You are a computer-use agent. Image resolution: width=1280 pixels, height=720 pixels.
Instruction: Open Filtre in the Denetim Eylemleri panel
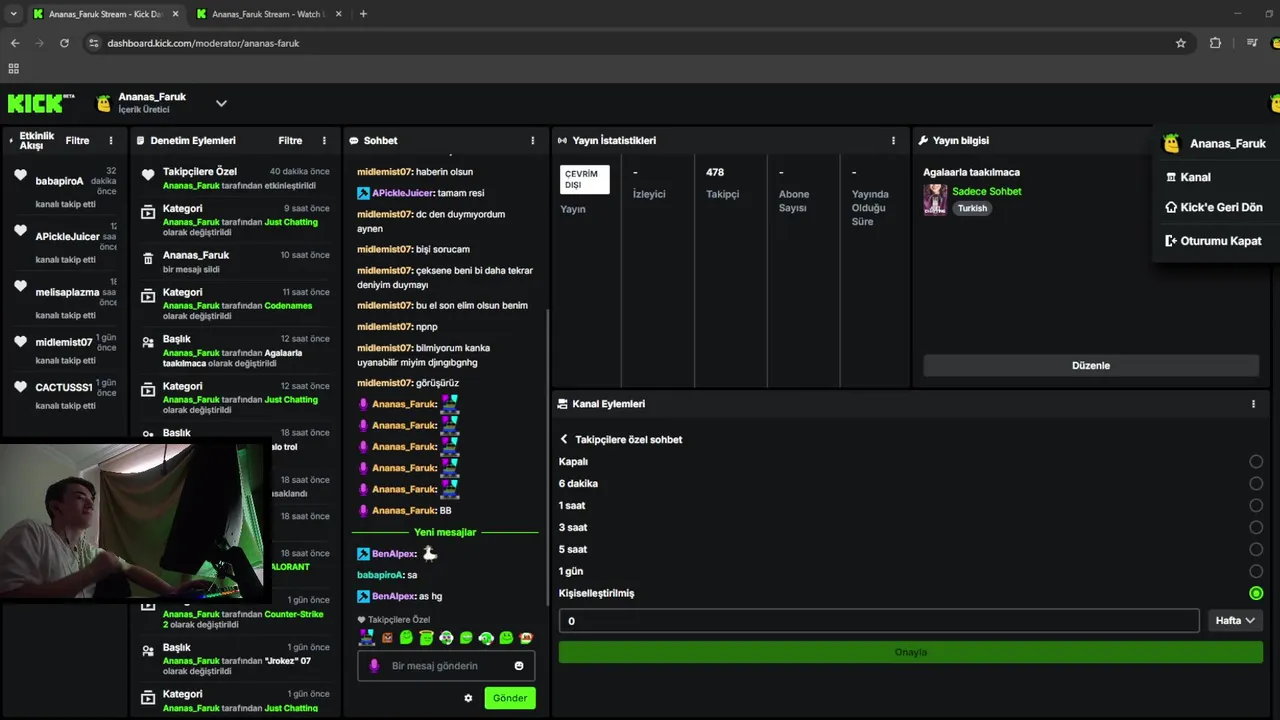290,141
